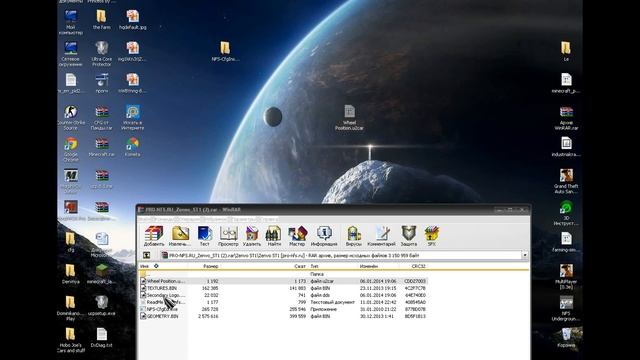640x360 pixels.
Task: Click the Вирусы (Virus scan) icon
Action: point(353,236)
